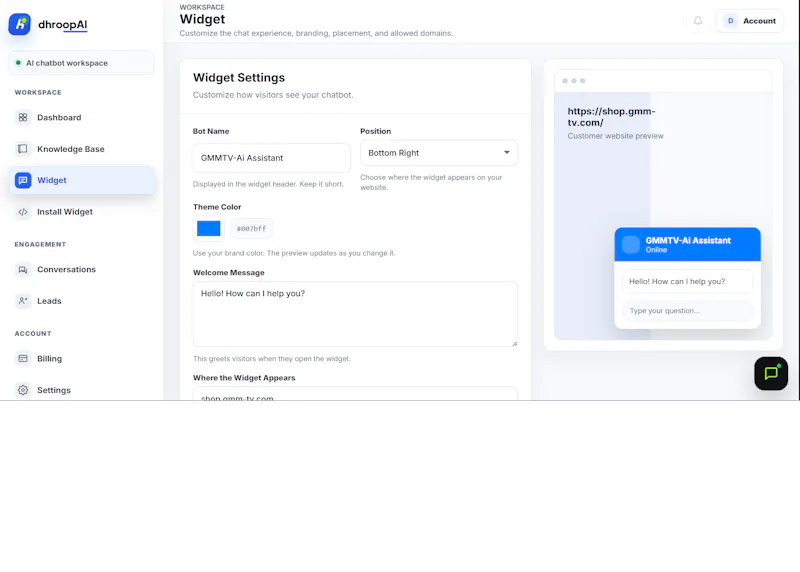
Task: Open Billing page
Action: (81, 359)
